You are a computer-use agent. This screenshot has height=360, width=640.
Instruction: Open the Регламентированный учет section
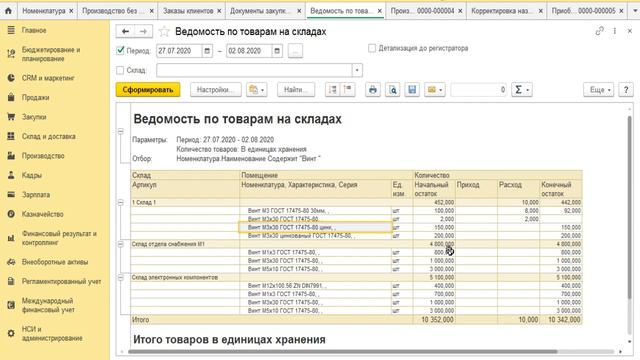click(x=61, y=281)
